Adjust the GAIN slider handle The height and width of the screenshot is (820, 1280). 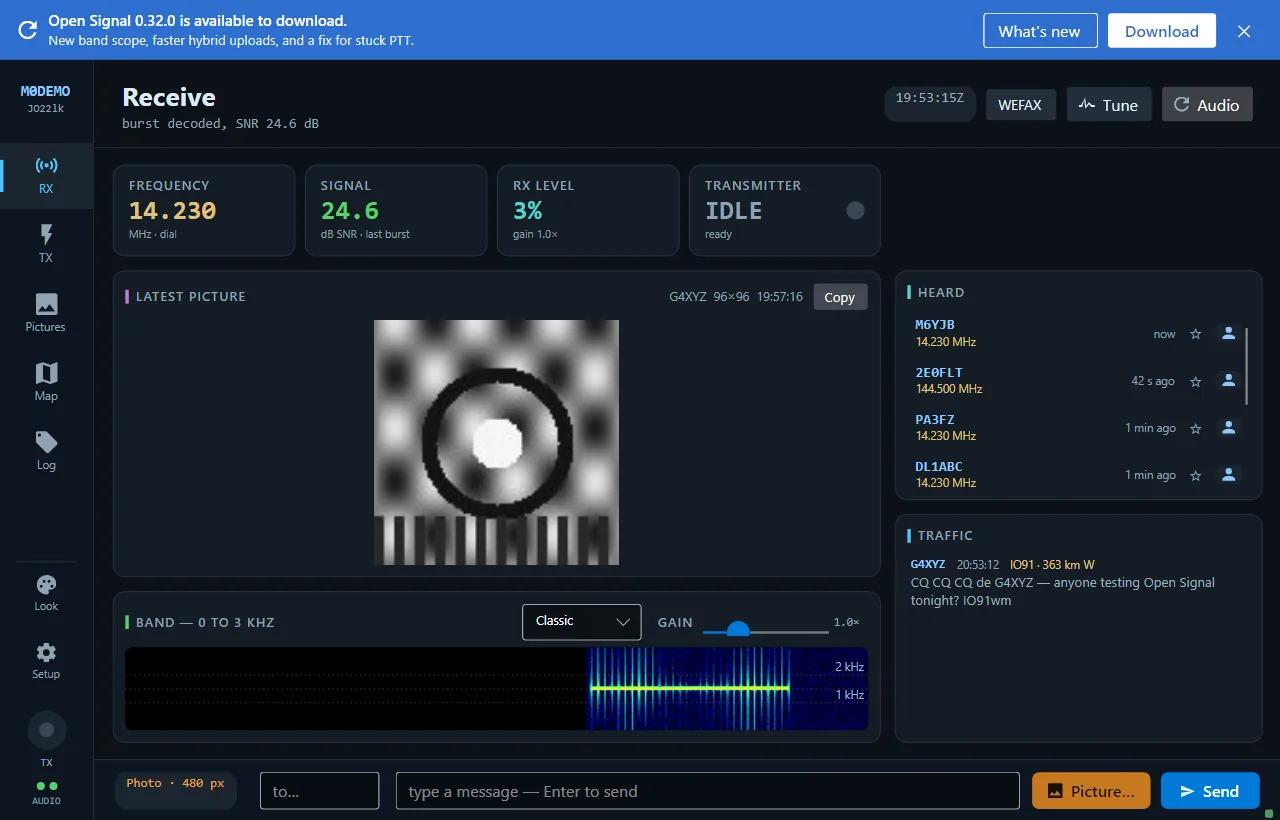(x=738, y=631)
